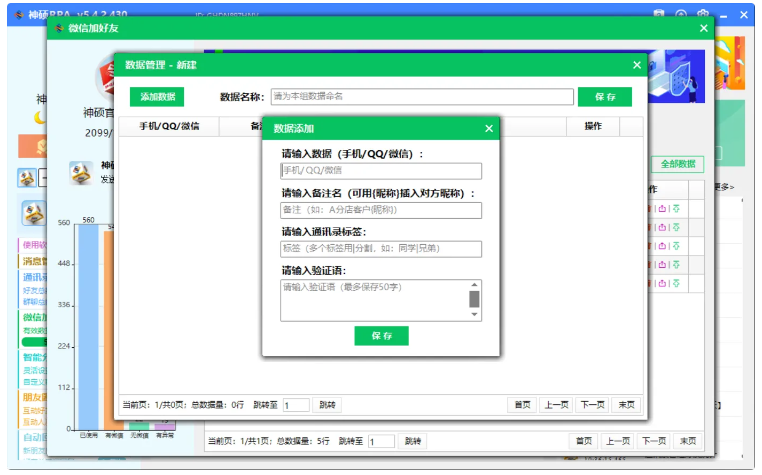
Task: Click the circled plus icon in 神硕RPA title bar
Action: [x=681, y=14]
